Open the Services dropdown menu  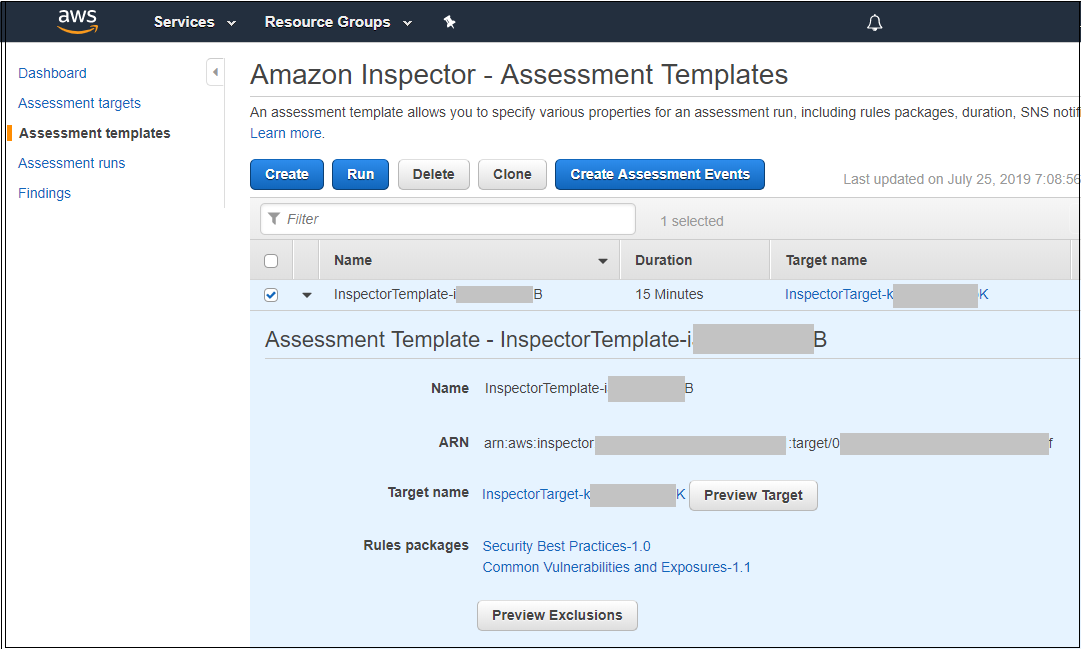pyautogui.click(x=194, y=22)
